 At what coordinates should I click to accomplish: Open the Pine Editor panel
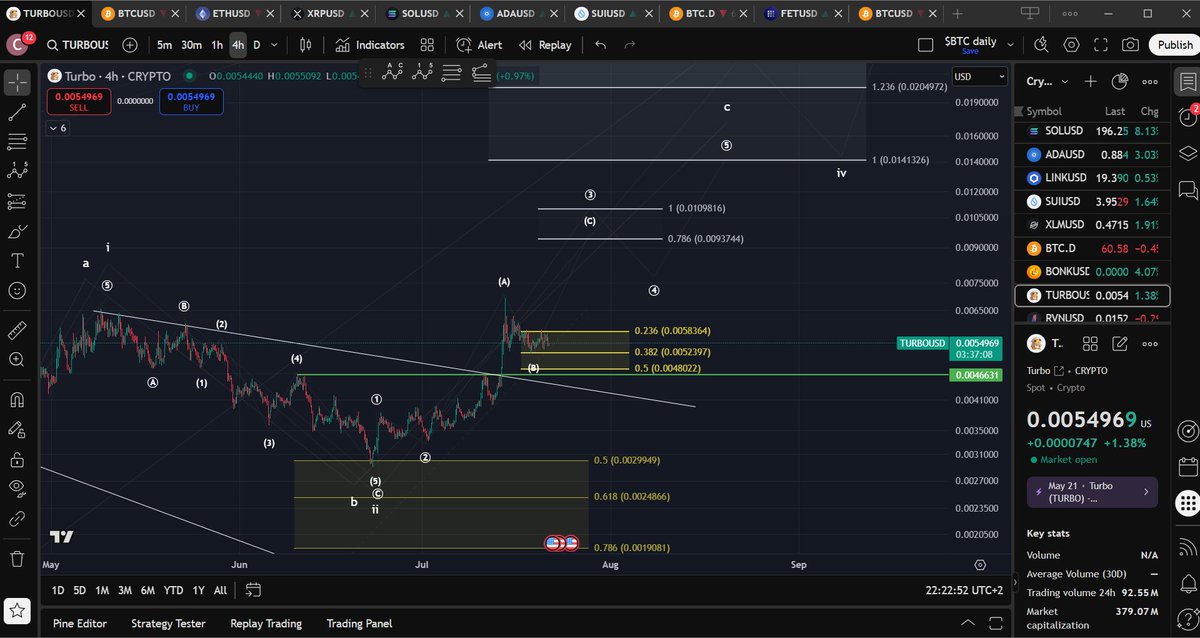80,623
